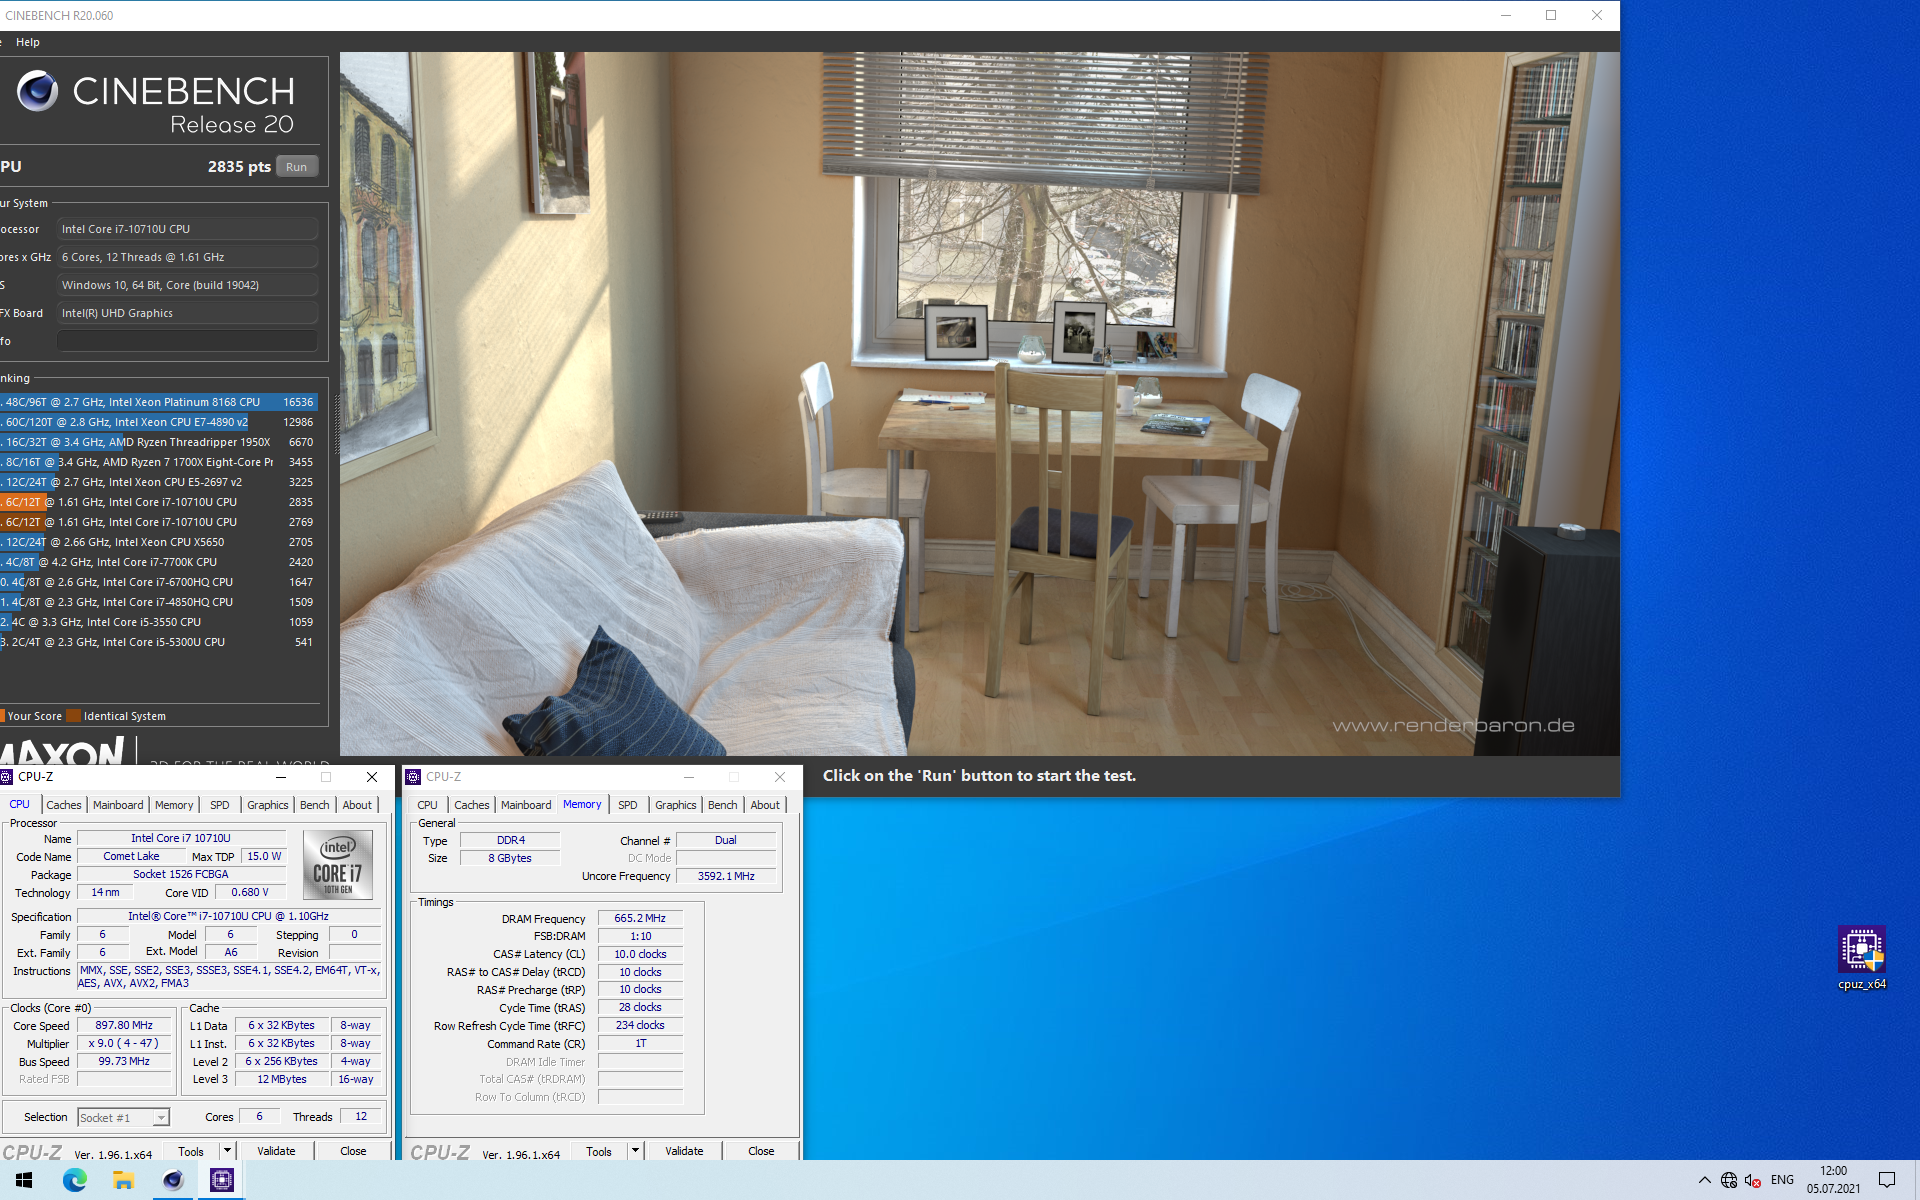Select Xeon Platinum 8168 ranking row
1920x1200 pixels.
[159, 402]
